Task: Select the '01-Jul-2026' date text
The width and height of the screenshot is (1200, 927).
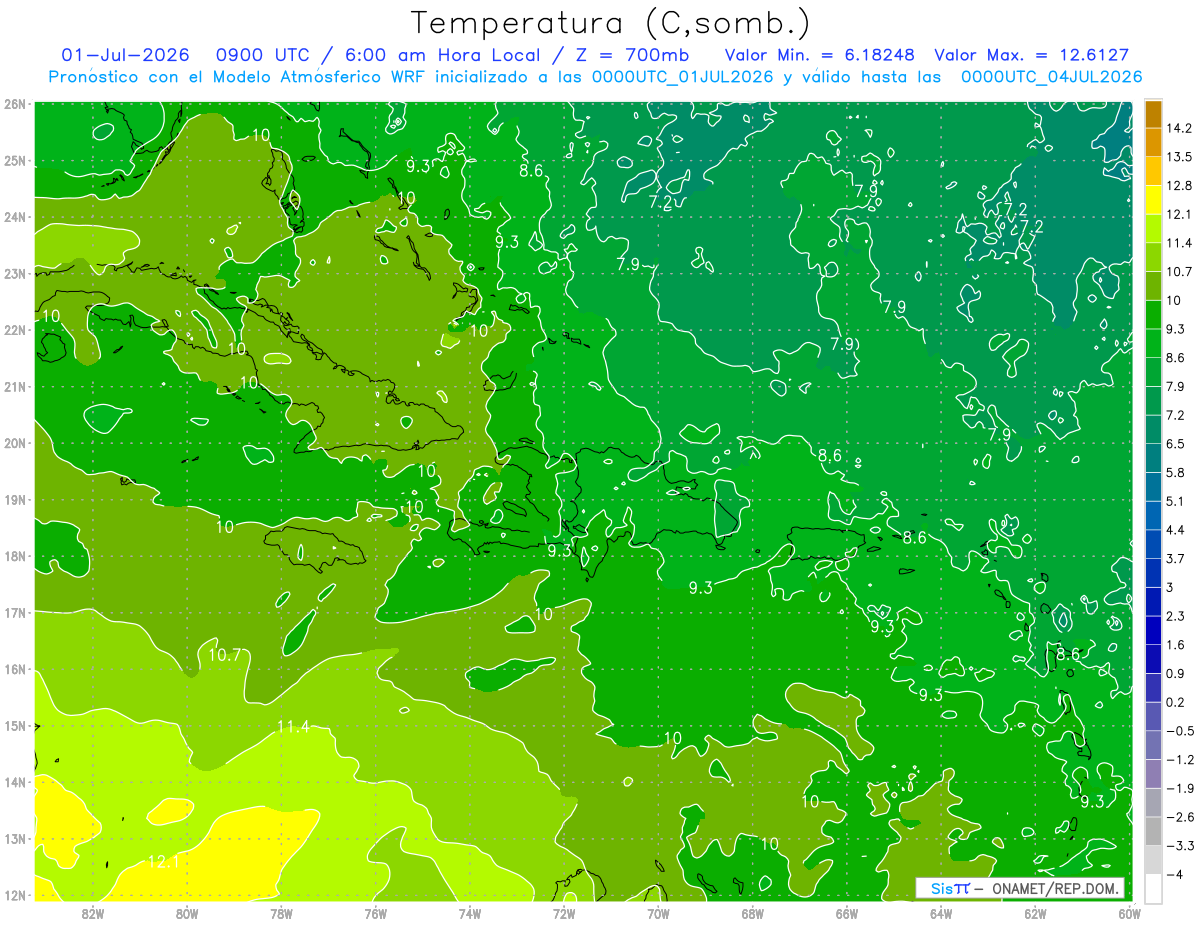Action: click(x=124, y=55)
